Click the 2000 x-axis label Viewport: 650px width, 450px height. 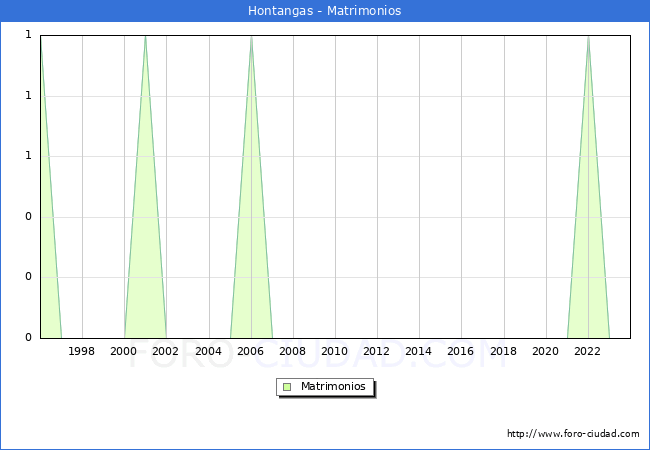point(124,351)
